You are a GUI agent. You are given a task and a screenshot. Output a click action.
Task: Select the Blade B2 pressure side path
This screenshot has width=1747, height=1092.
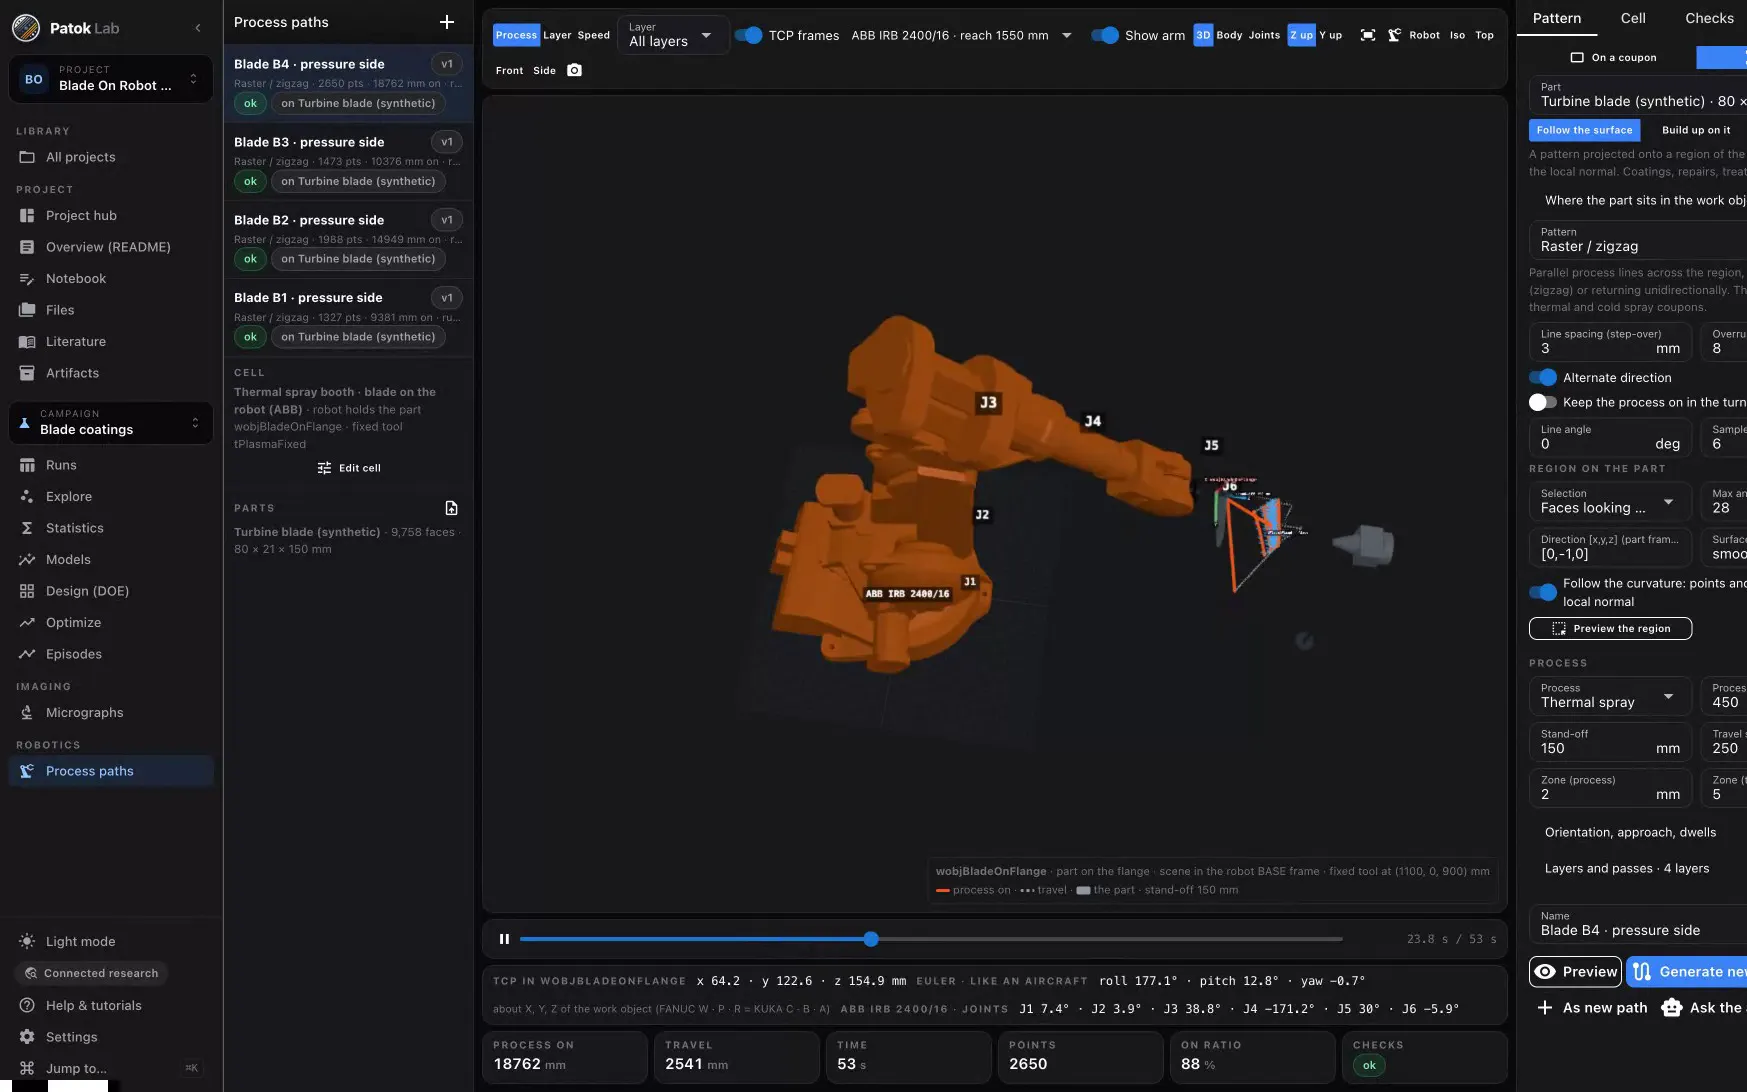click(348, 240)
